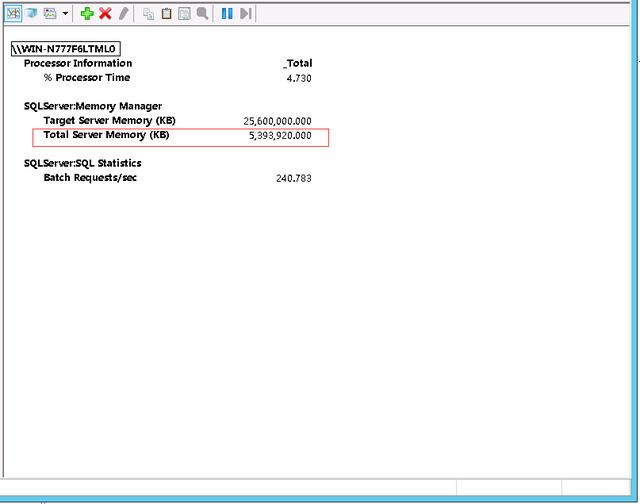Image resolution: width=640 pixels, height=504 pixels.
Task: Select the Total Server Memory (KB) row
Action: tap(180, 138)
